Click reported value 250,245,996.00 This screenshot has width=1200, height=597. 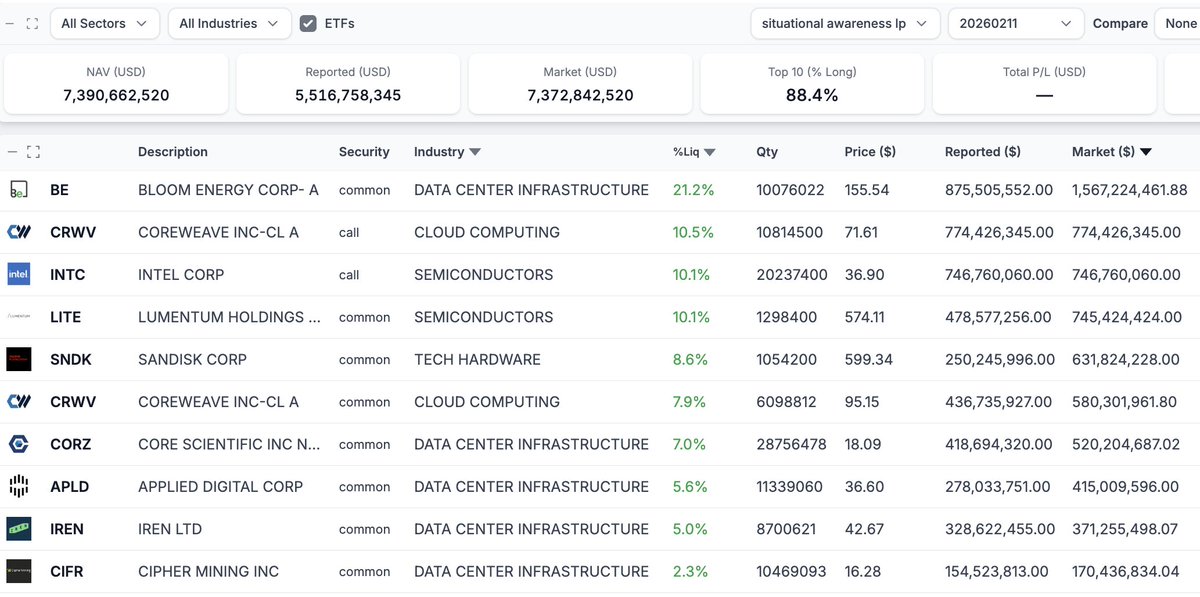tap(1000, 360)
